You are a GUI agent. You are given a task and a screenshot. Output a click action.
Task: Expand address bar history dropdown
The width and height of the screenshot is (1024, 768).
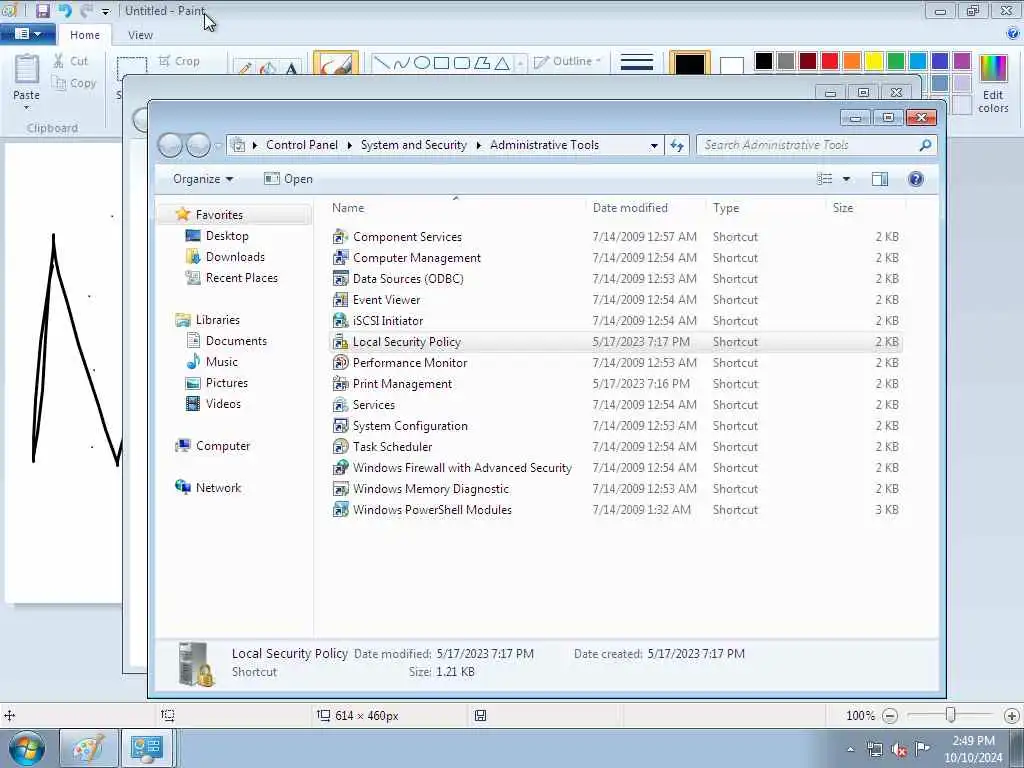coord(654,146)
